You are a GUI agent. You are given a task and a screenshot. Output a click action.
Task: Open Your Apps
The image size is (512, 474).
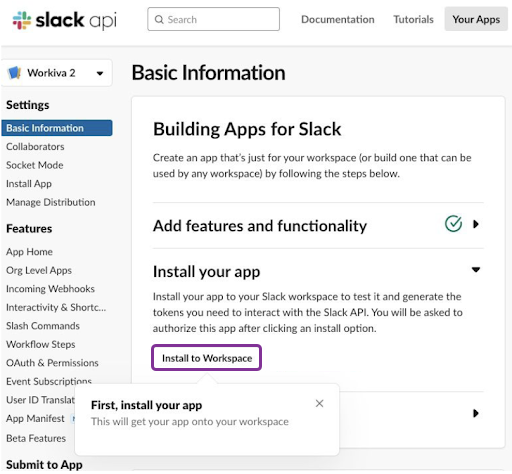476,19
